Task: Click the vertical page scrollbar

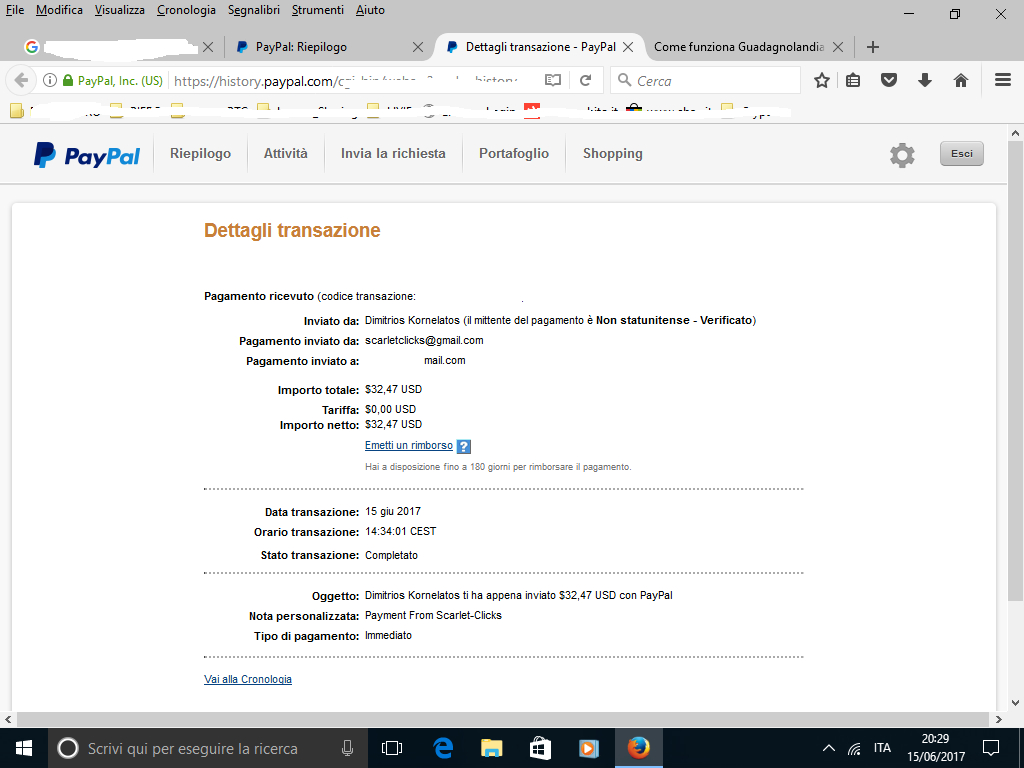Action: coord(1014,370)
